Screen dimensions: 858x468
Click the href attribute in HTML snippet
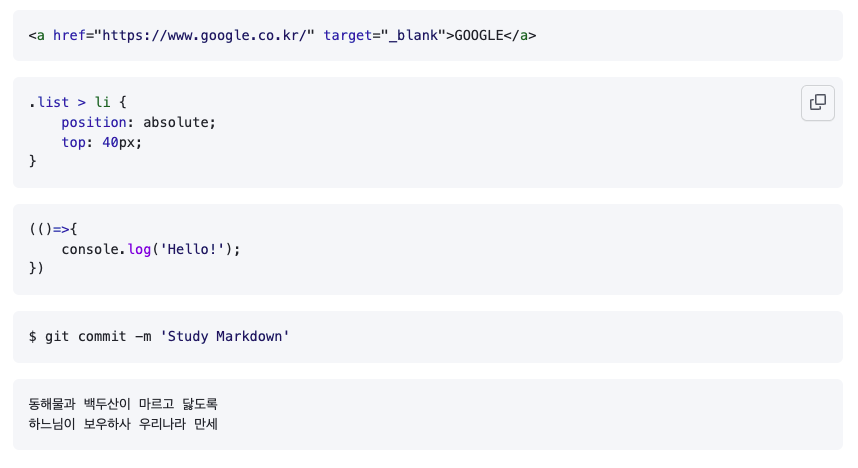[x=69, y=36]
